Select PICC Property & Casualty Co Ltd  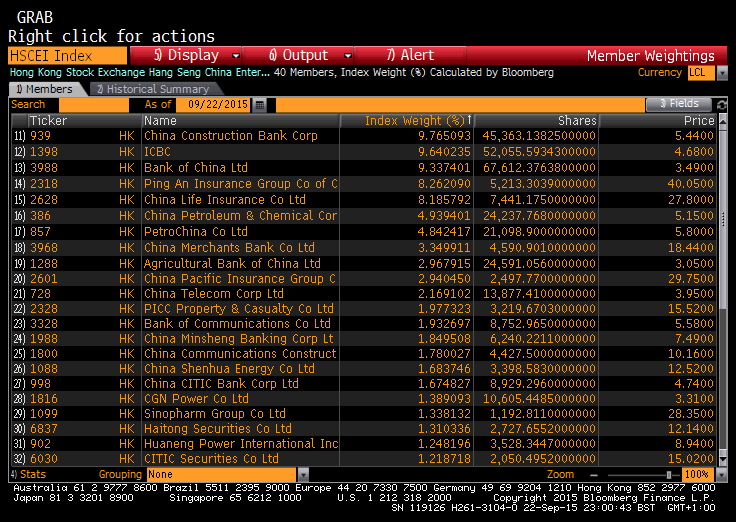click(x=238, y=308)
